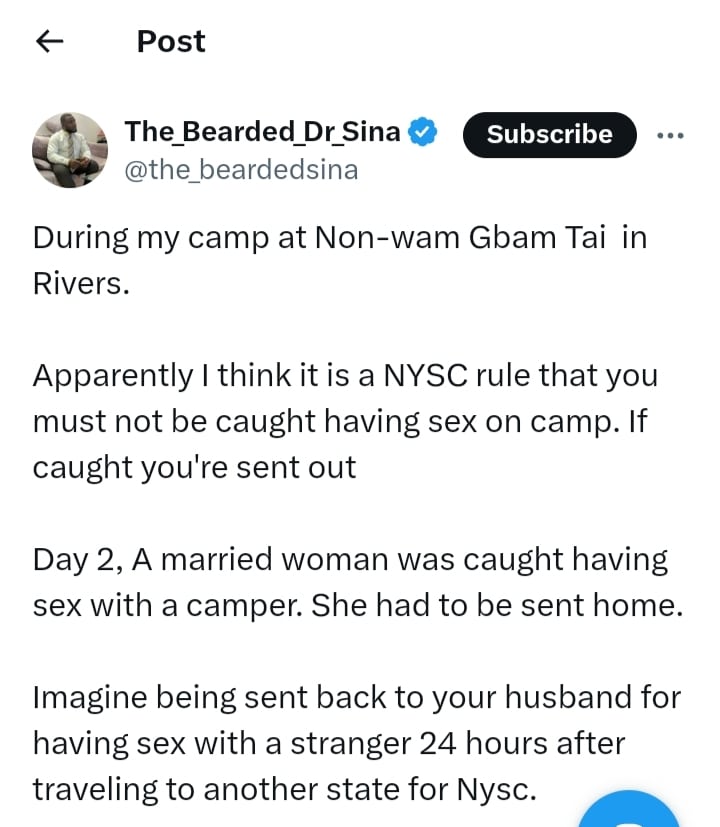Tap the line starting "Day 2, A married"
The width and height of the screenshot is (720, 827).
point(350,559)
